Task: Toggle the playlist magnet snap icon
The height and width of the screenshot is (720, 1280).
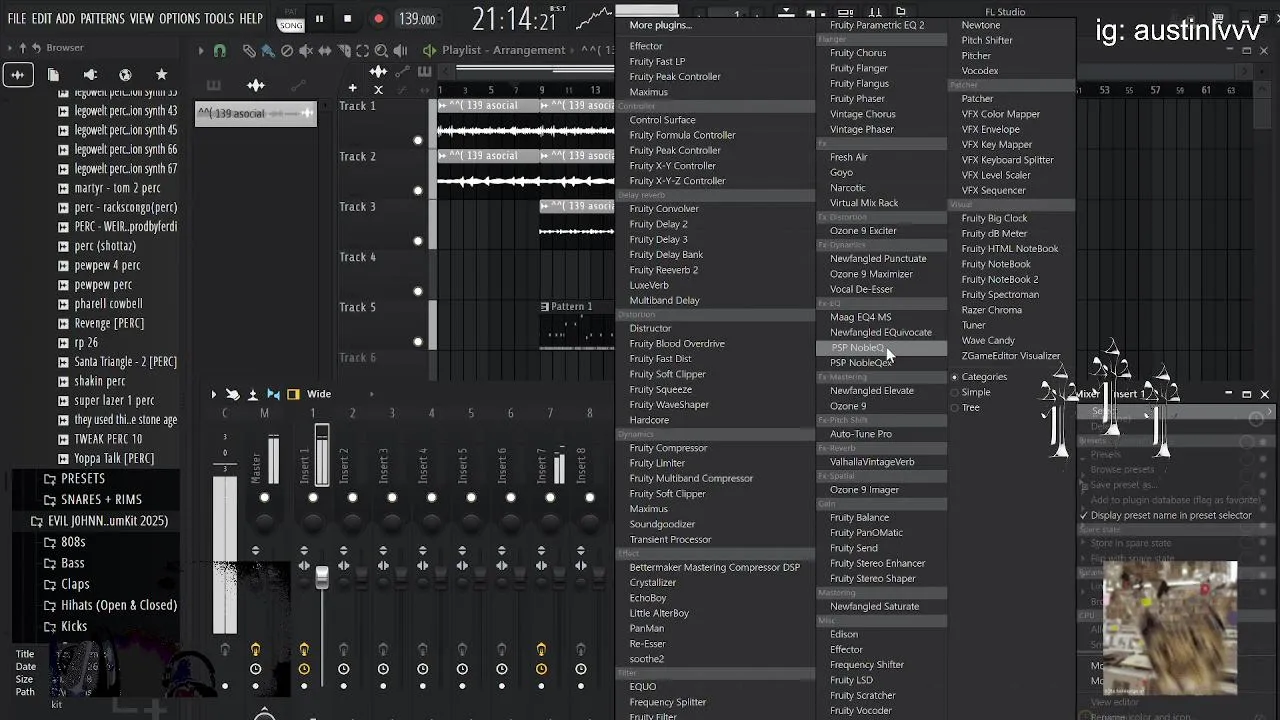Action: (220, 51)
